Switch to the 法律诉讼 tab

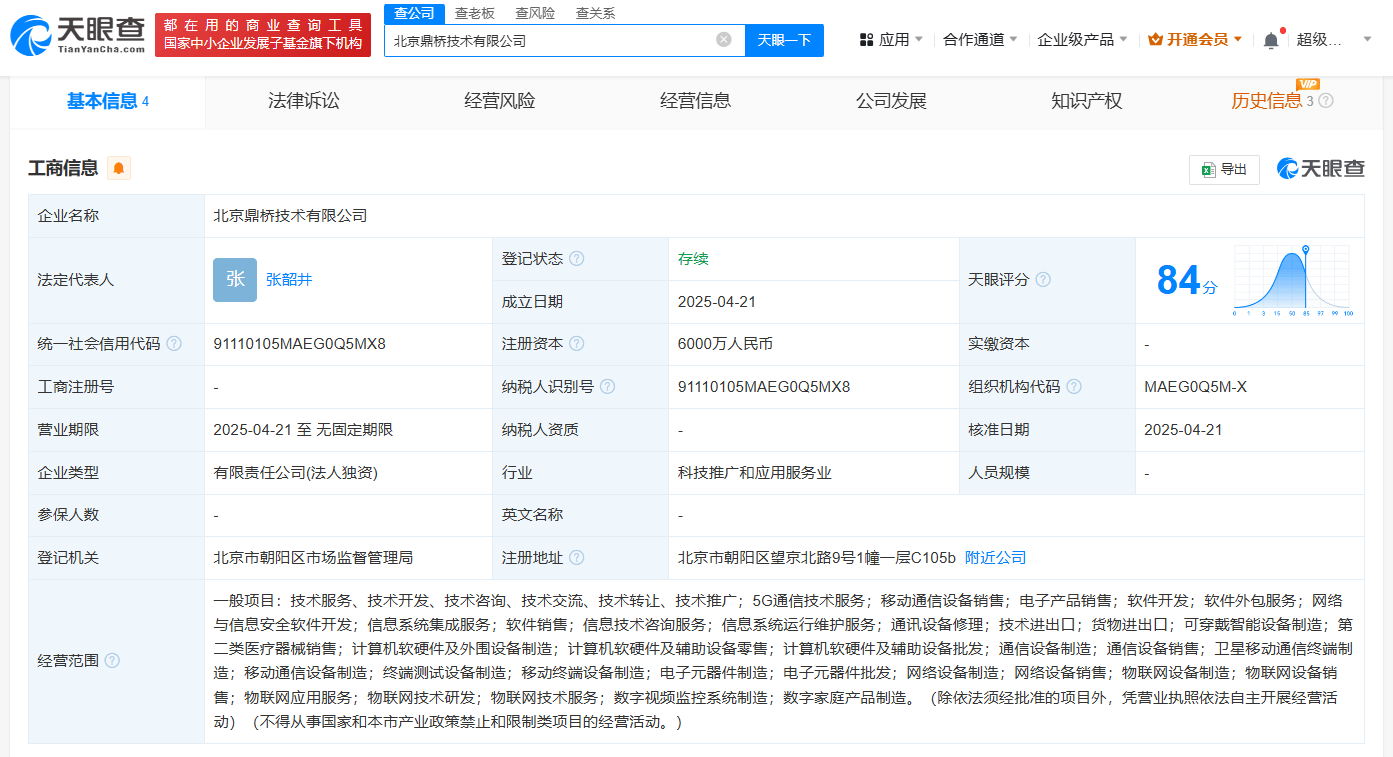(x=304, y=101)
